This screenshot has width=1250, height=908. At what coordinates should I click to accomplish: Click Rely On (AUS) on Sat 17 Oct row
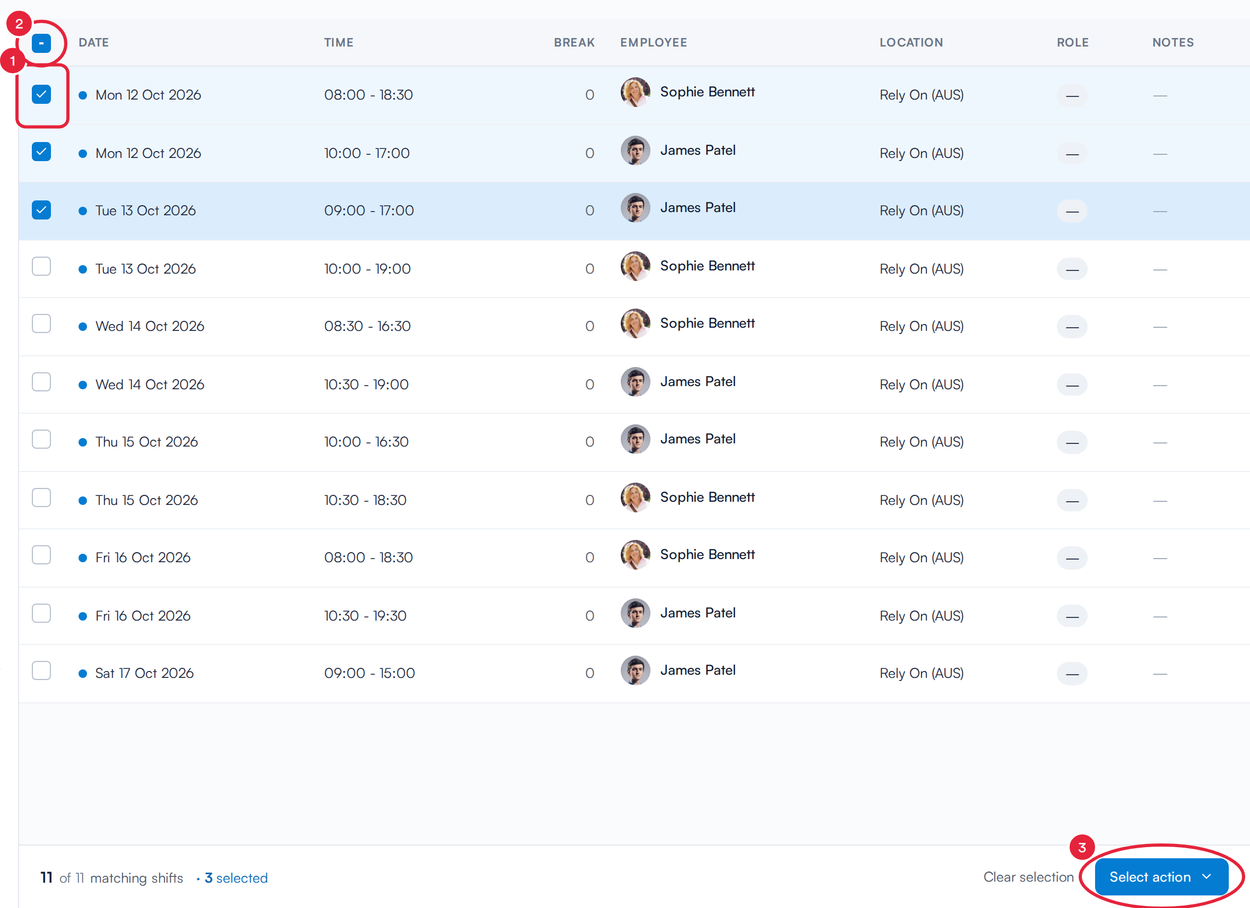[921, 673]
